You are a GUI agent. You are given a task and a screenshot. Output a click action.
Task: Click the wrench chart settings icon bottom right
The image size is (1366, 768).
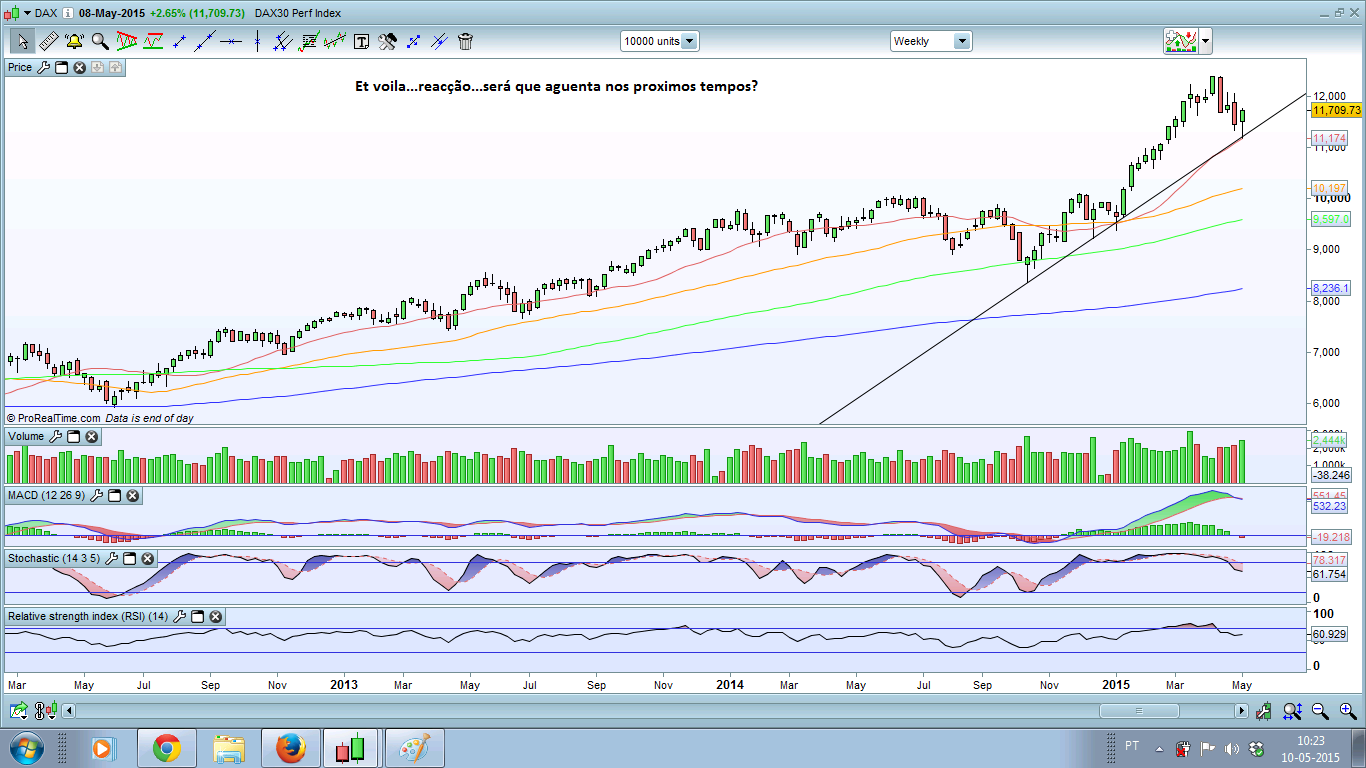pos(1265,711)
